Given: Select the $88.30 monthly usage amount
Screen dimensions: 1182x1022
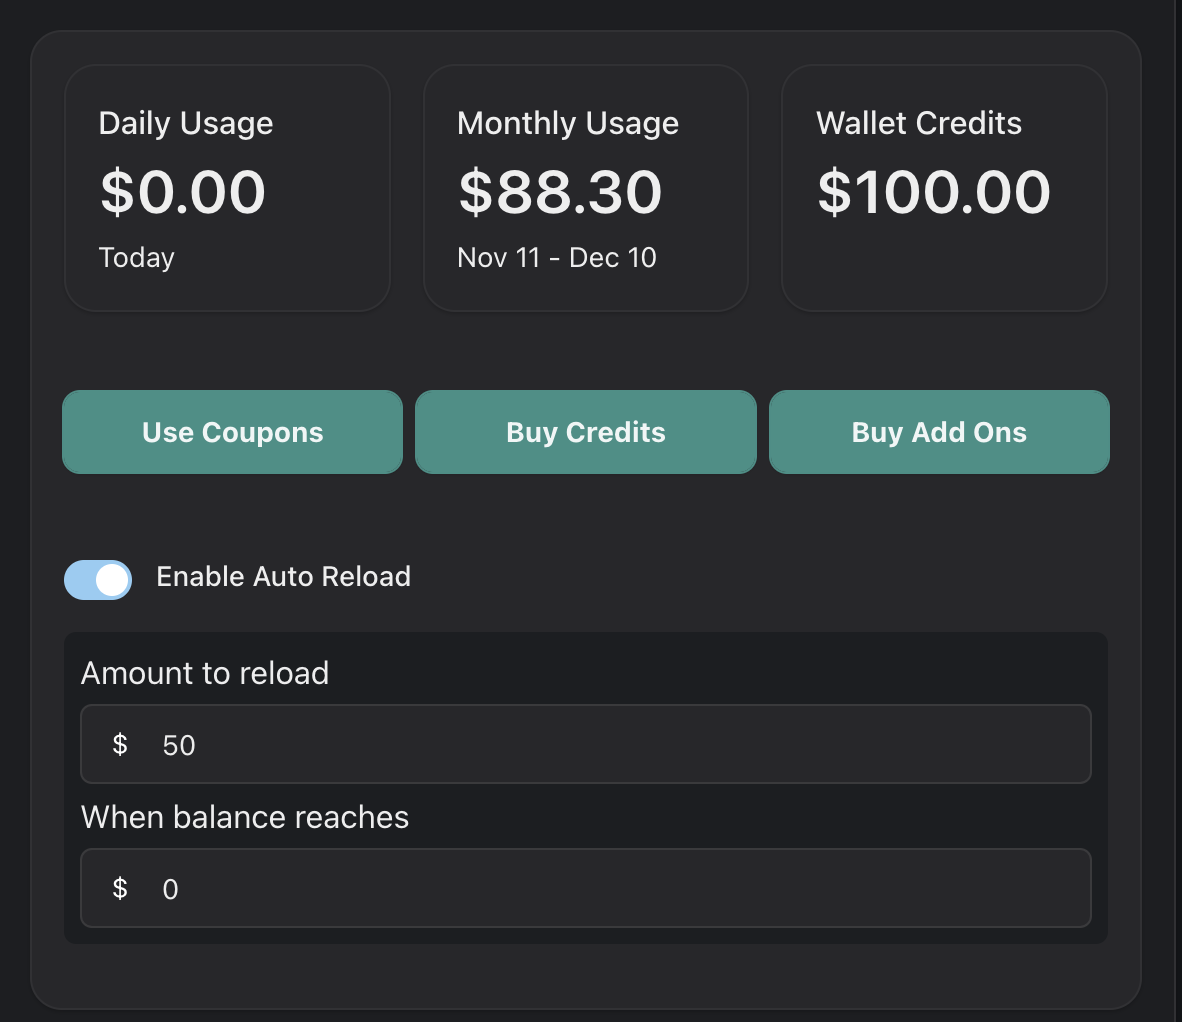Looking at the screenshot, I should (560, 192).
